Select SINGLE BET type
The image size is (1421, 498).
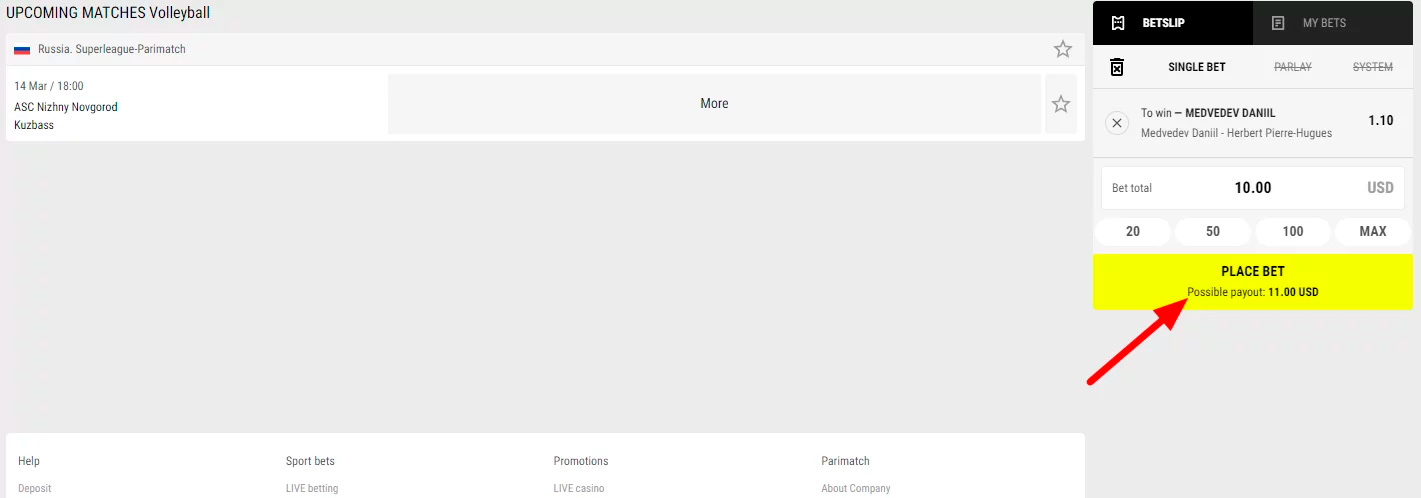coord(1197,67)
